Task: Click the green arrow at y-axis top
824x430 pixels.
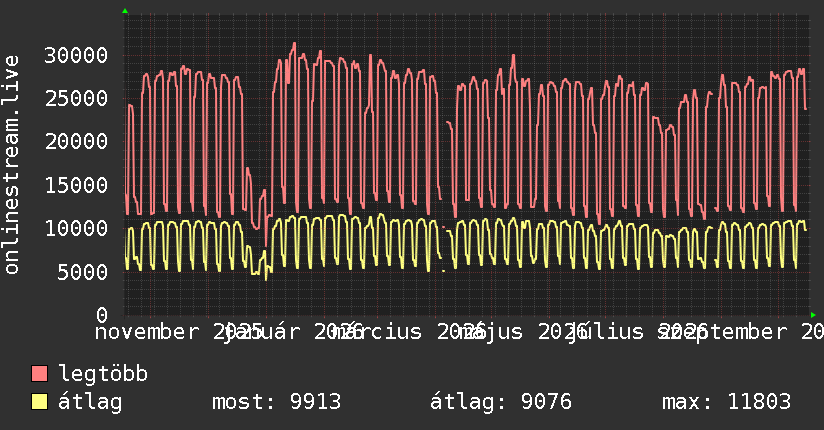Action: click(x=125, y=11)
